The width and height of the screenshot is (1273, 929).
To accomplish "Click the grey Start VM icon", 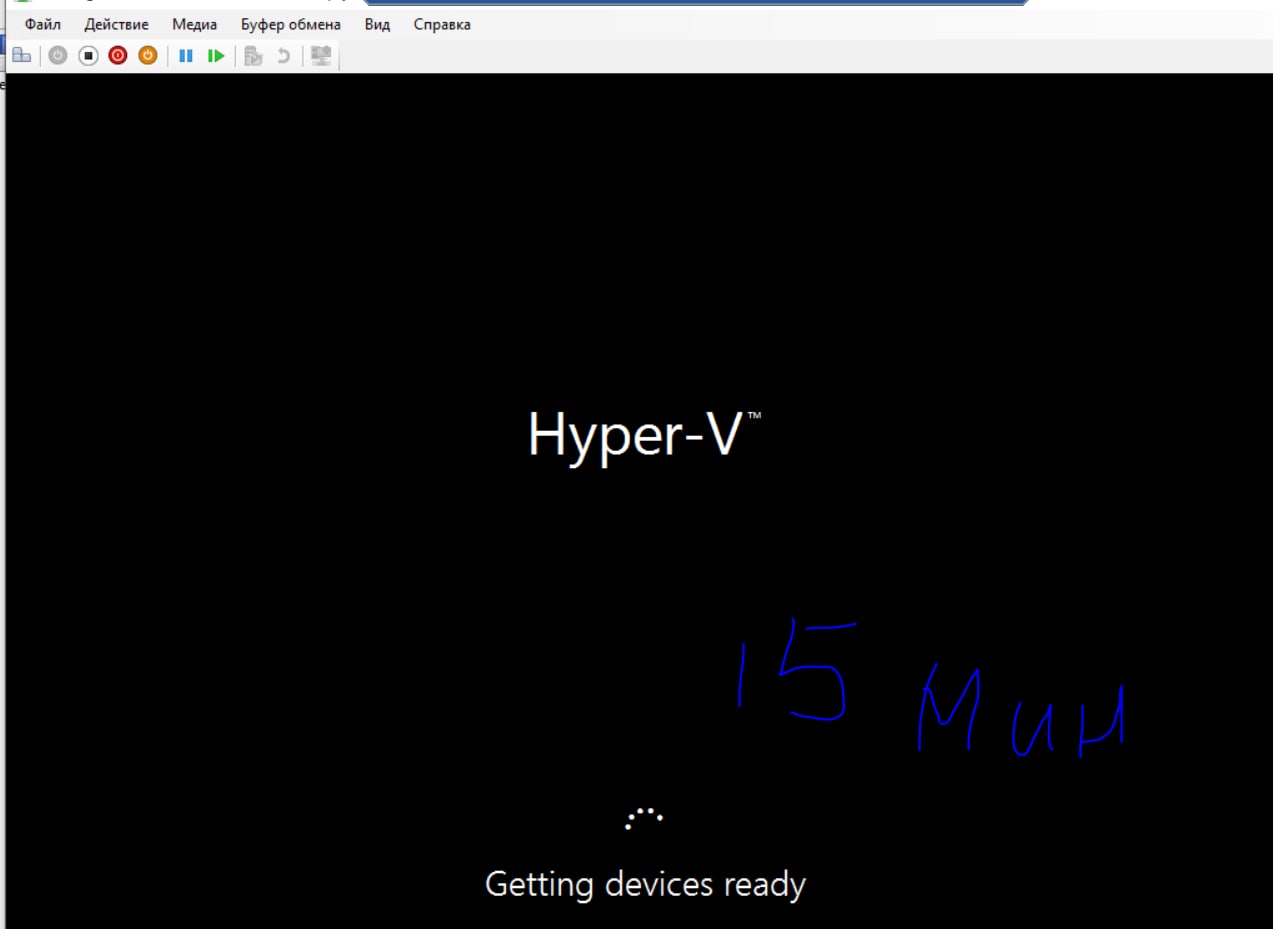I will tap(58, 56).
